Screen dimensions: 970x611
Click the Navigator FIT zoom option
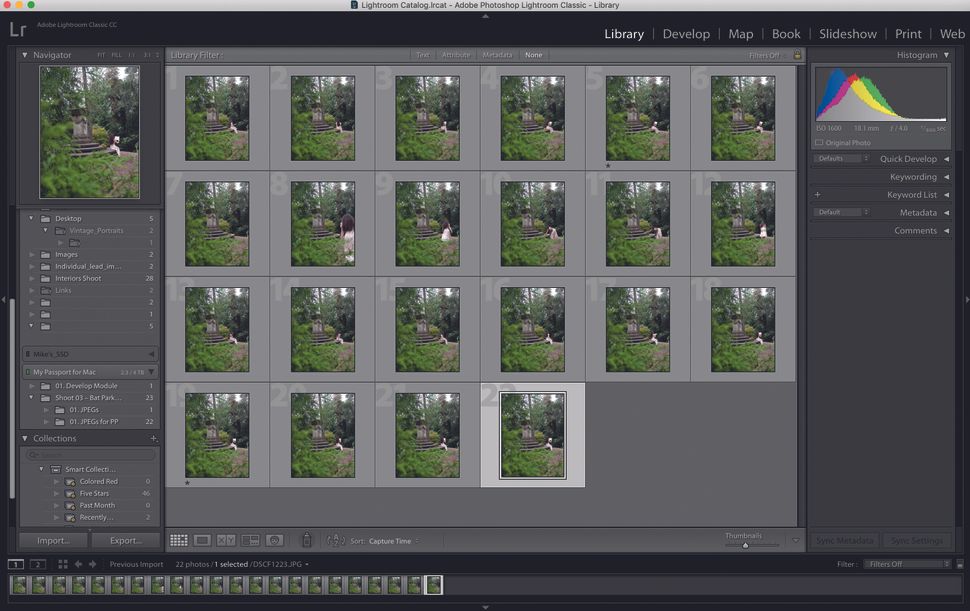click(99, 55)
